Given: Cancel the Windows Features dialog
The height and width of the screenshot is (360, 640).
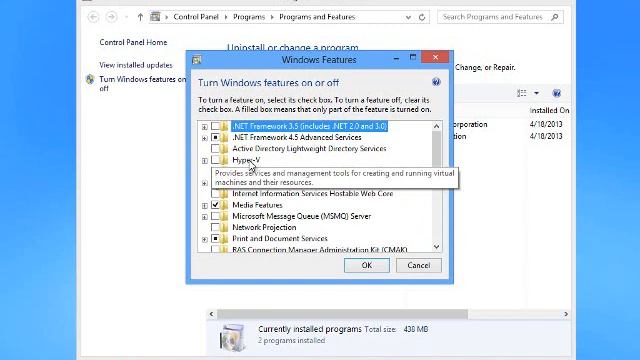Looking at the screenshot, I should 419,265.
